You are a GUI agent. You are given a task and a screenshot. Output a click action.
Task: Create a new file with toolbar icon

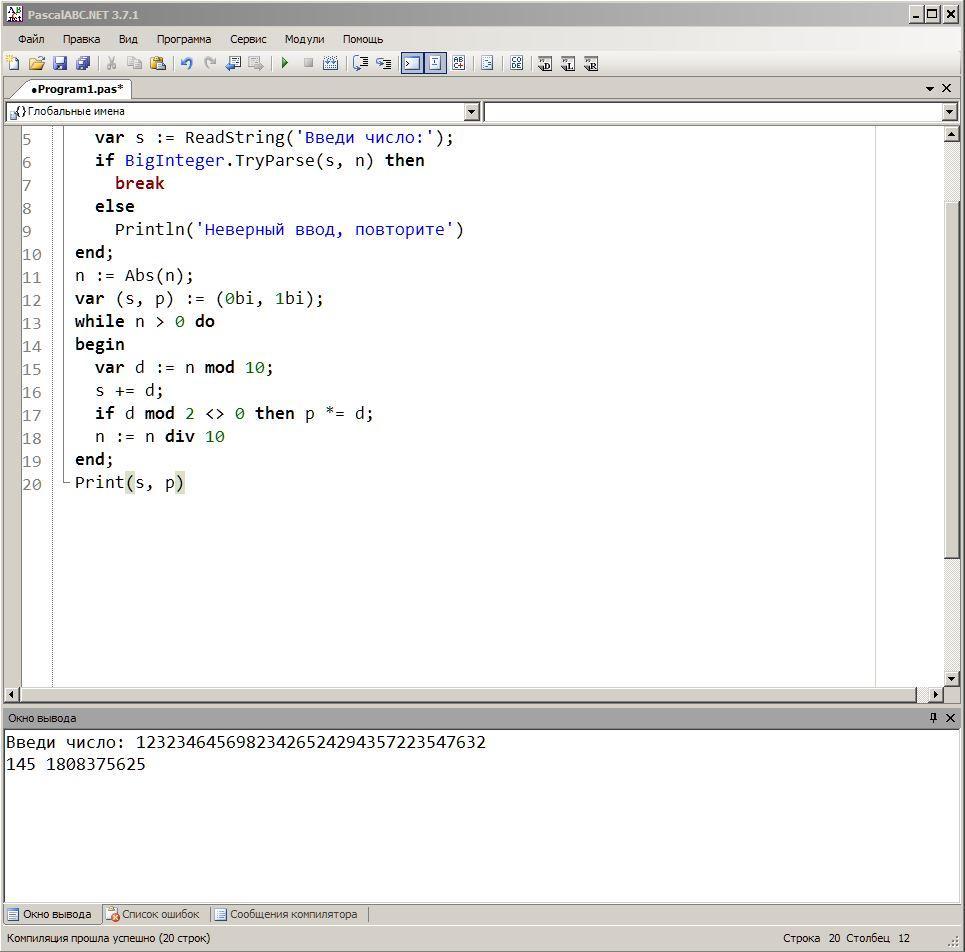[12, 63]
